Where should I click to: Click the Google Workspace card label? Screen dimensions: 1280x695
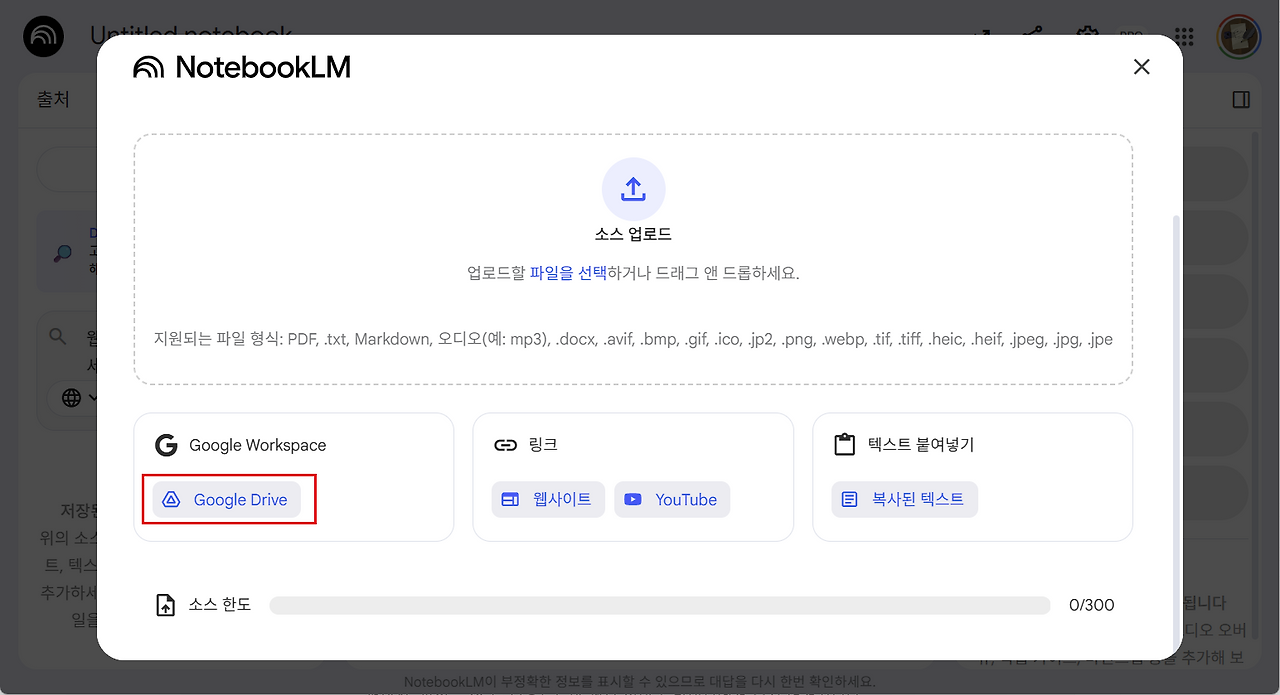(x=258, y=445)
